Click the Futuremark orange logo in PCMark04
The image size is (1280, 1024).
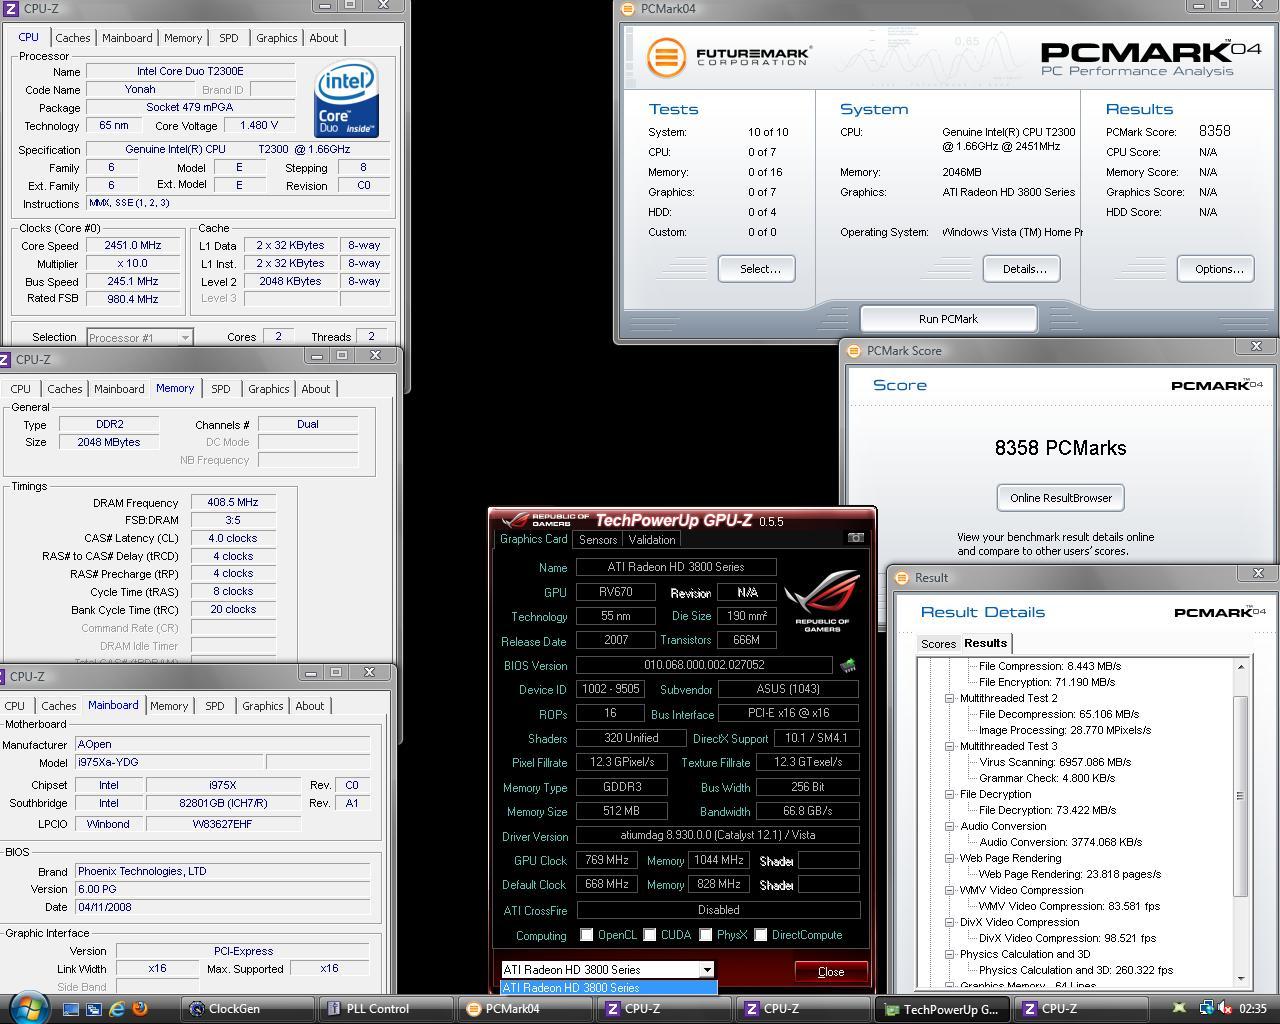pyautogui.click(x=666, y=57)
